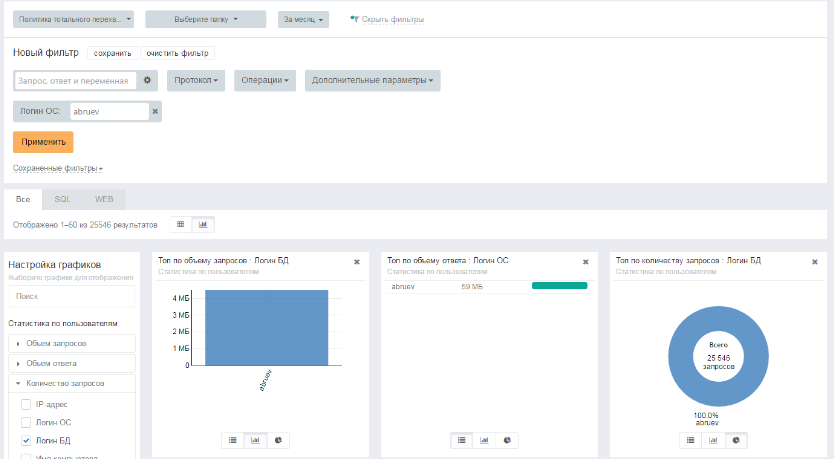
Task: Click the blue abruev chart bar
Action: coord(266,328)
